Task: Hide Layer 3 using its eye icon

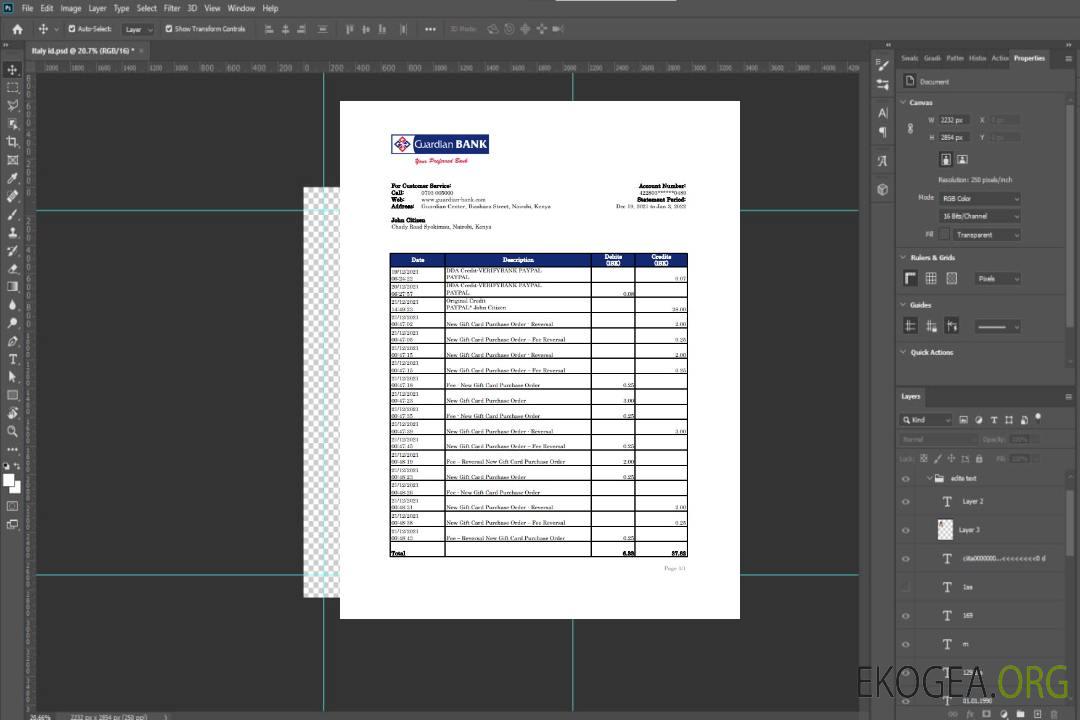Action: point(906,531)
